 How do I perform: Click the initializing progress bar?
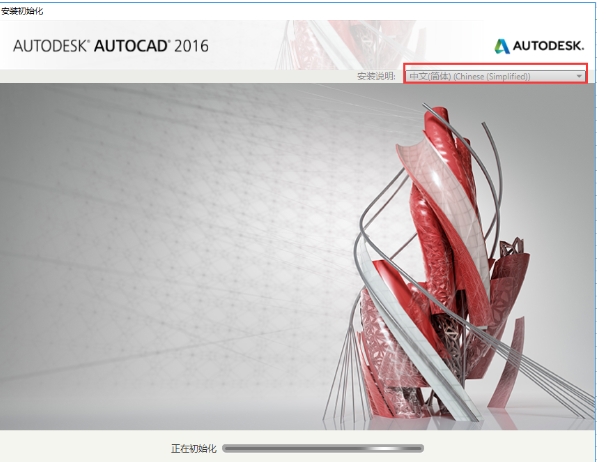(x=323, y=448)
